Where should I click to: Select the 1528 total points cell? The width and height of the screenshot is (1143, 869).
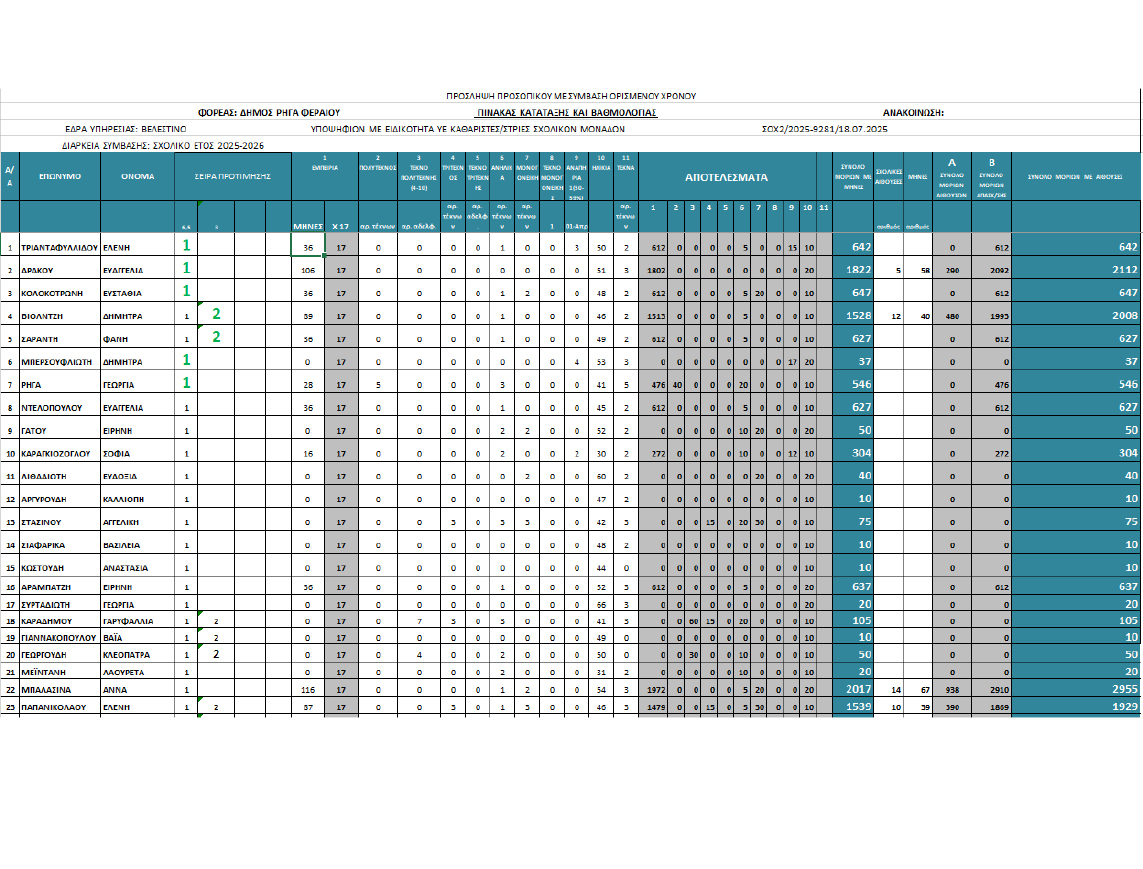(853, 315)
